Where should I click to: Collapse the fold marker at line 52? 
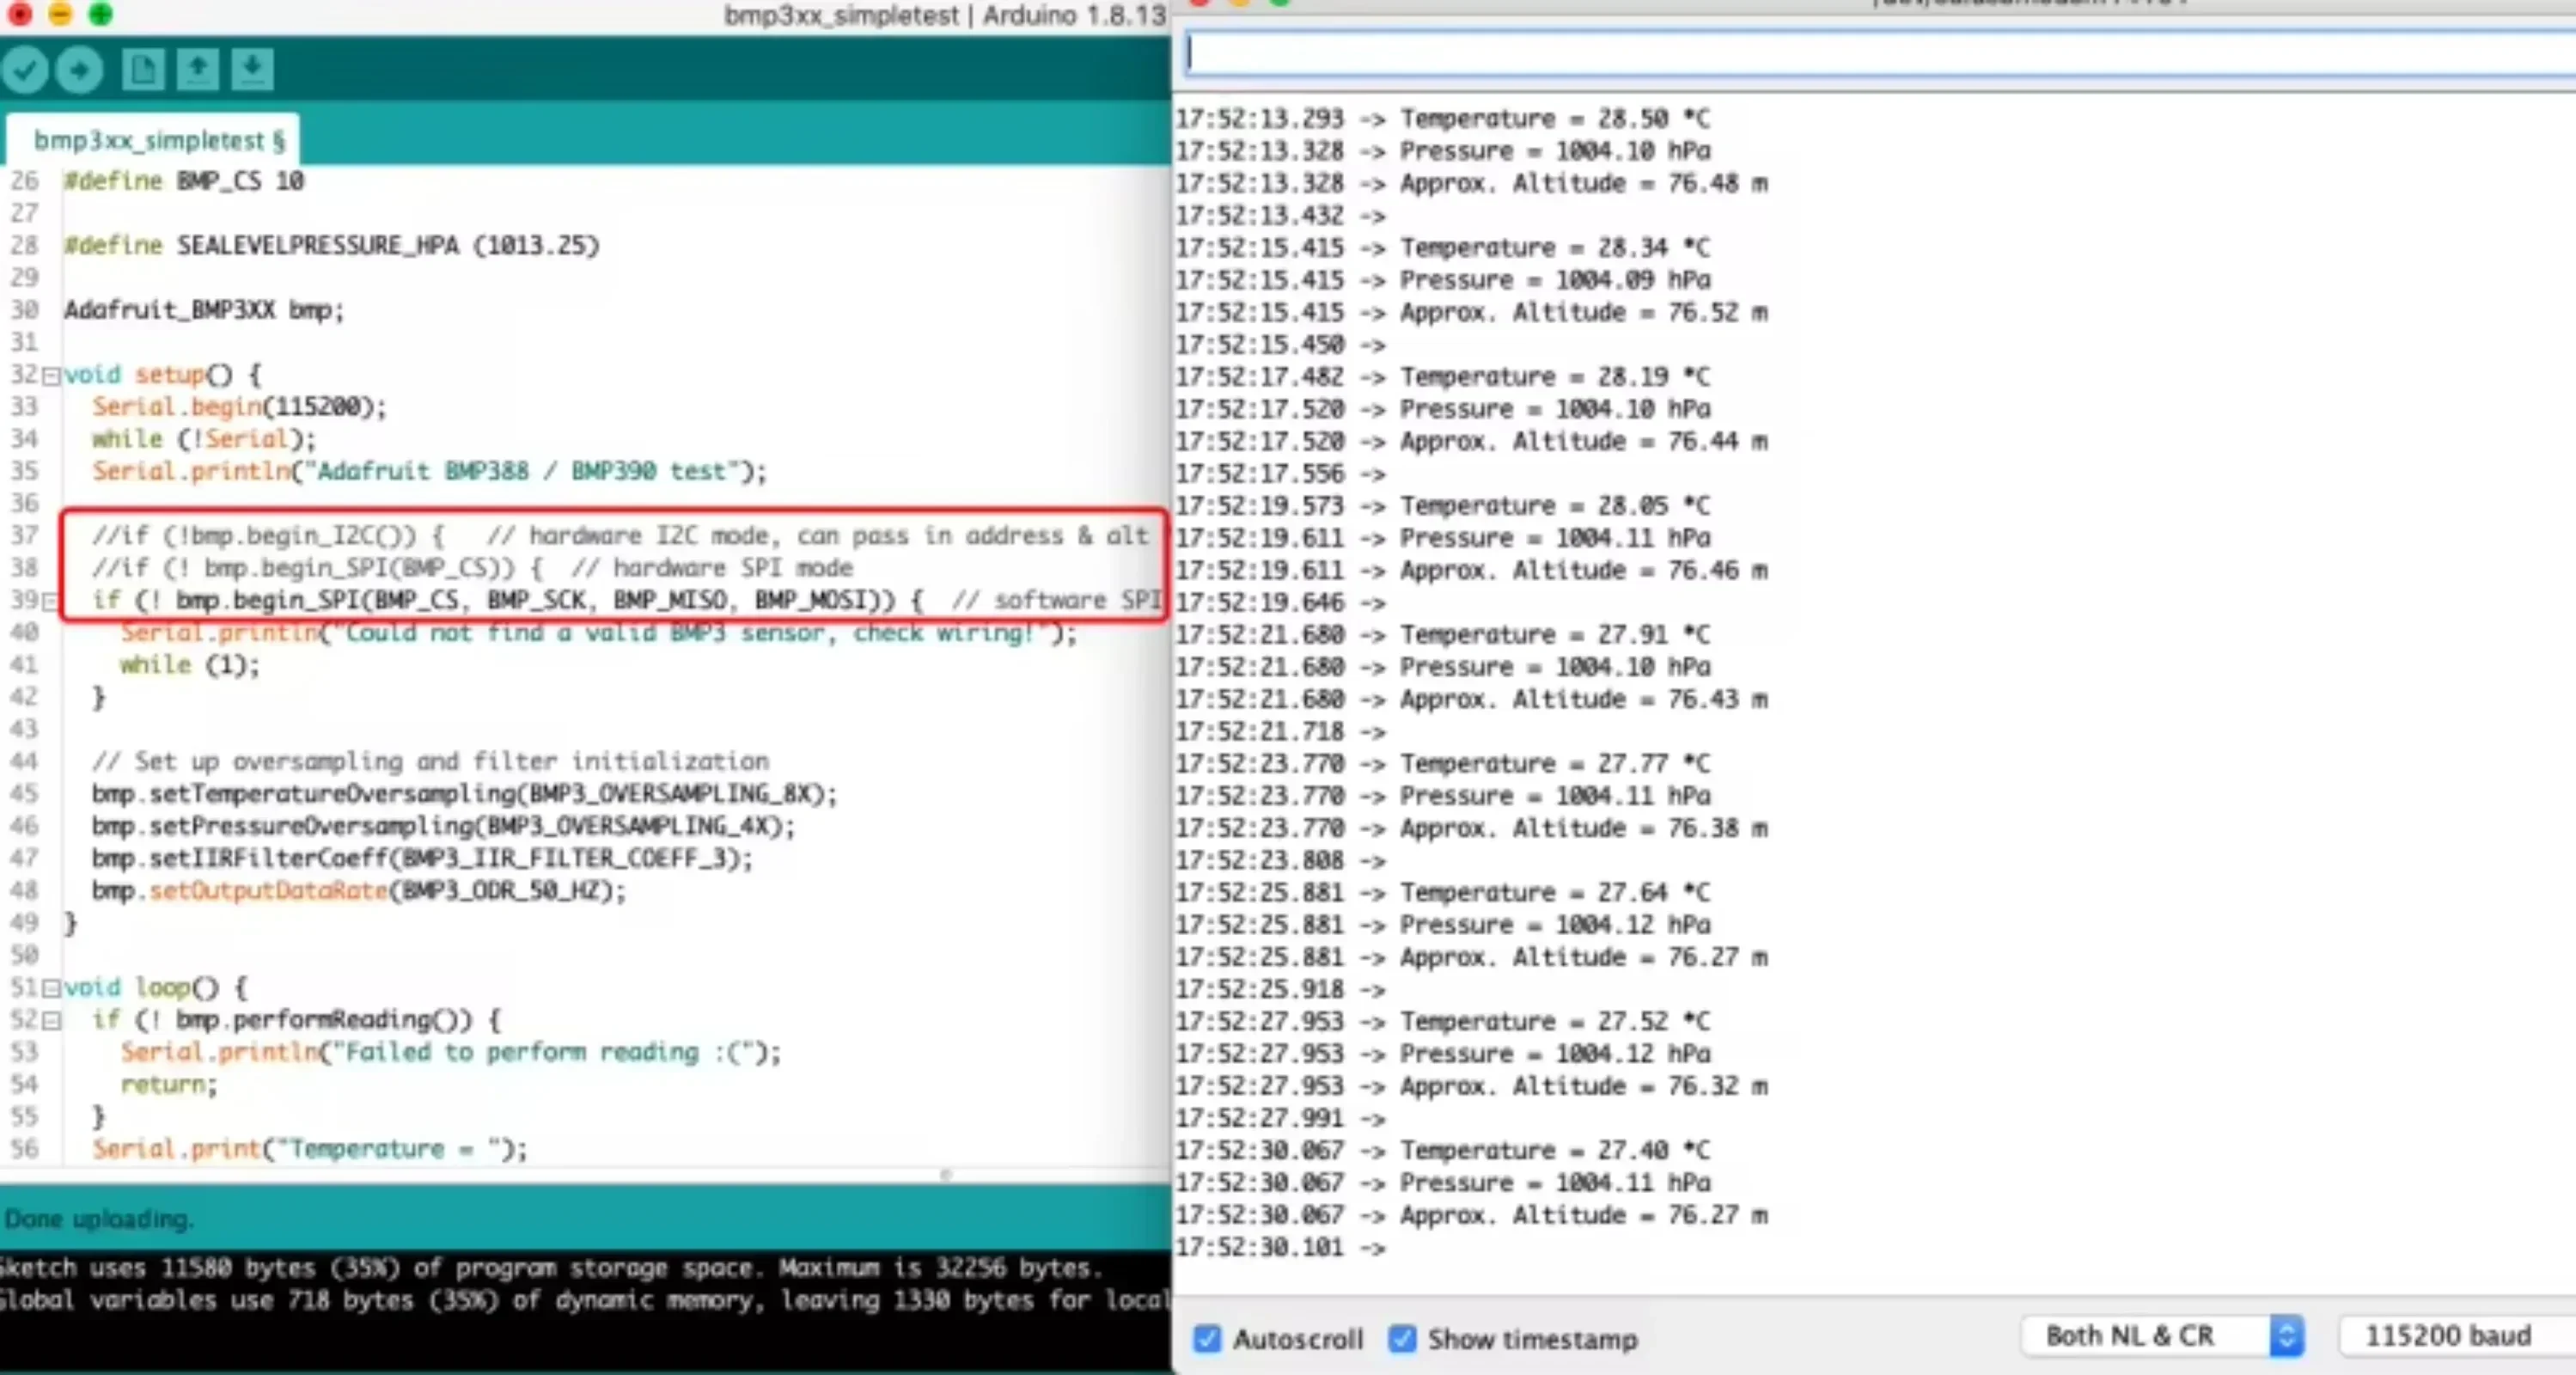51,1021
